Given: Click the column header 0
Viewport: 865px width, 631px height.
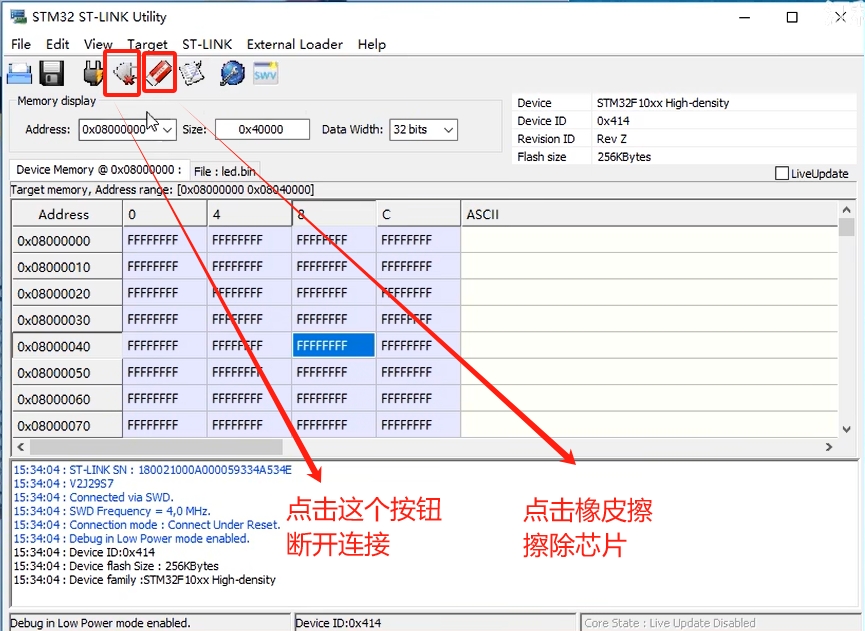Looking at the screenshot, I should pyautogui.click(x=164, y=214).
